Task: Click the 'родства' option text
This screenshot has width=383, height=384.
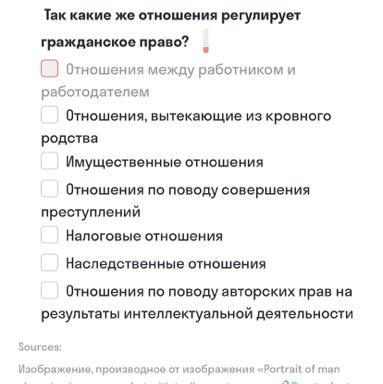Action: [x=69, y=138]
